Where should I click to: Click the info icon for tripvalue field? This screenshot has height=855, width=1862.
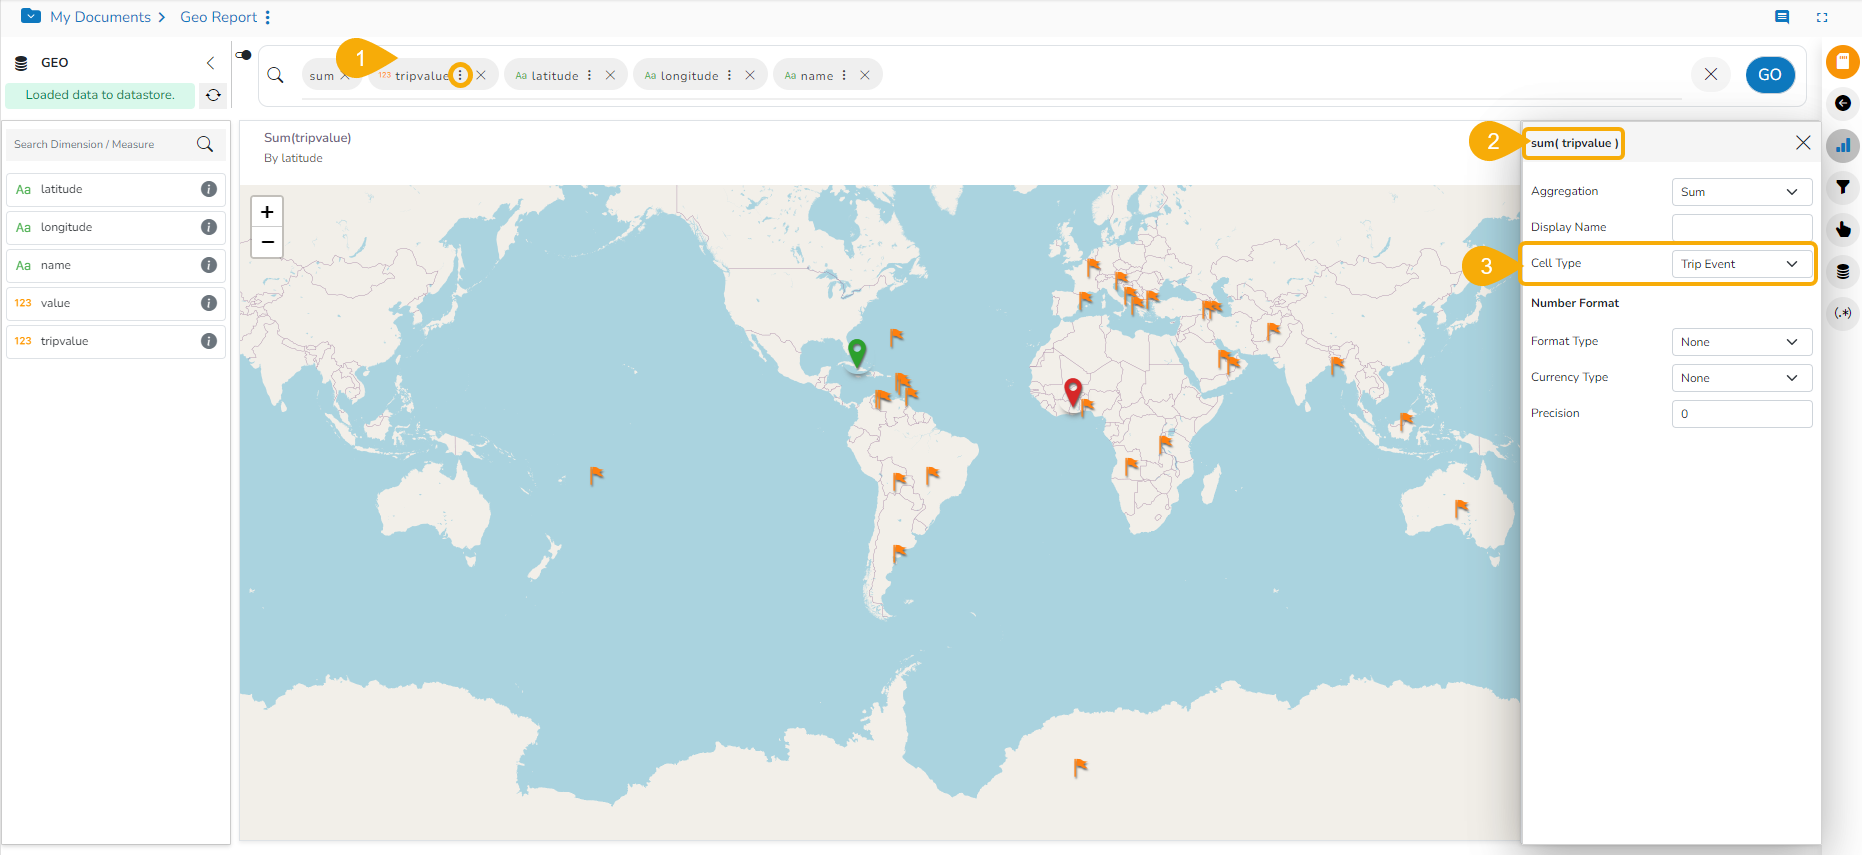tap(209, 341)
